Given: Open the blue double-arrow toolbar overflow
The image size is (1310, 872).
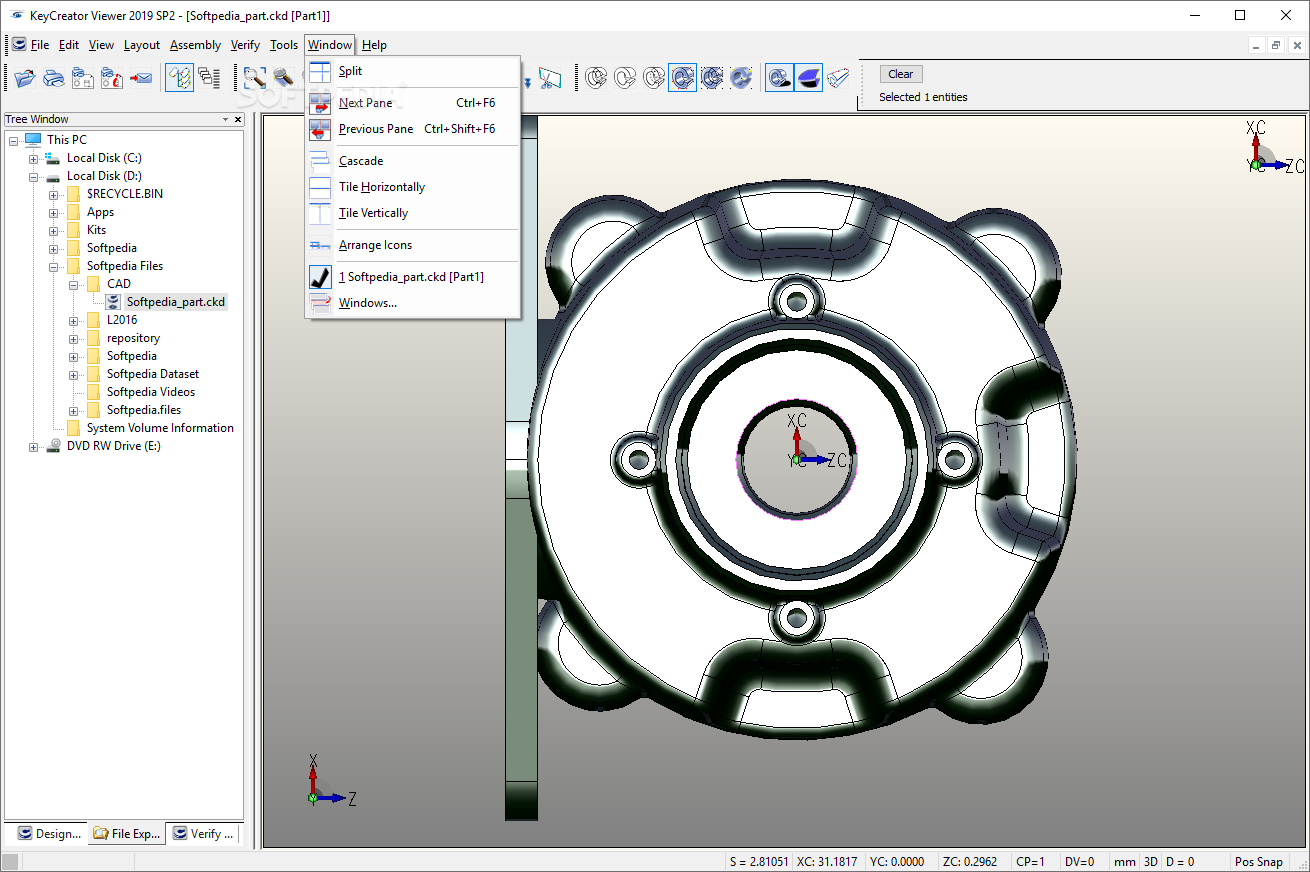Looking at the screenshot, I should 527,82.
